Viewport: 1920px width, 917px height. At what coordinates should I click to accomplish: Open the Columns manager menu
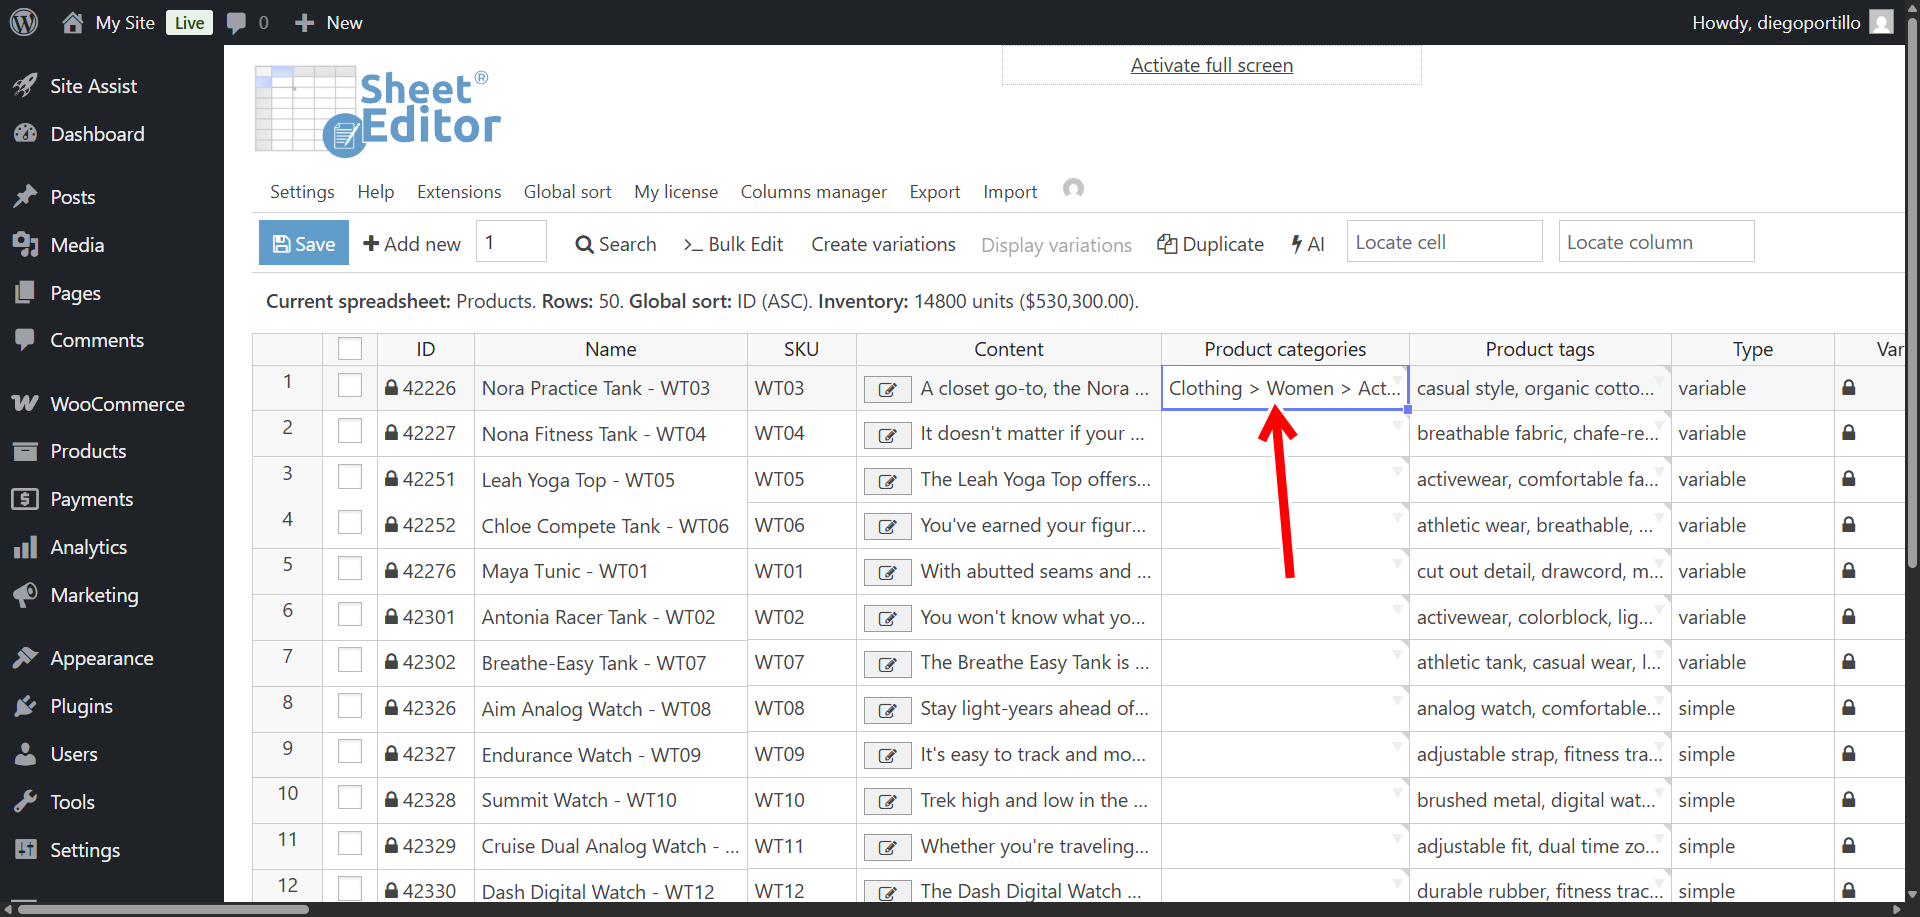coord(813,192)
